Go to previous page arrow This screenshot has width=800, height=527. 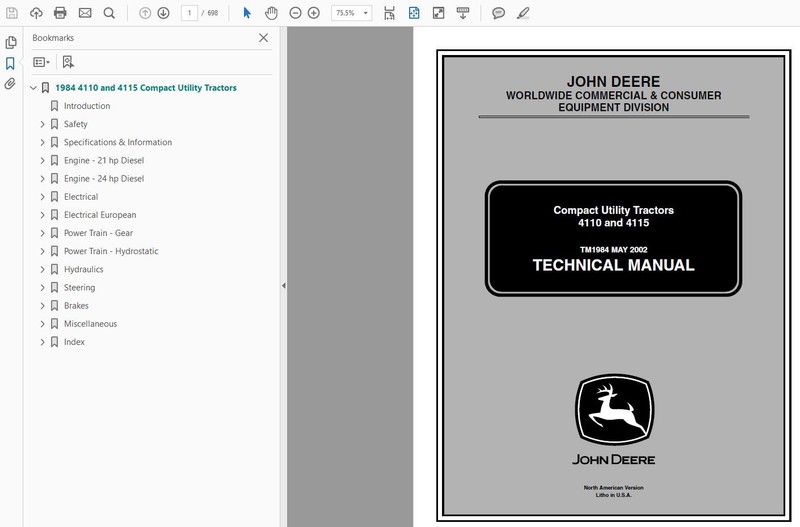145,13
